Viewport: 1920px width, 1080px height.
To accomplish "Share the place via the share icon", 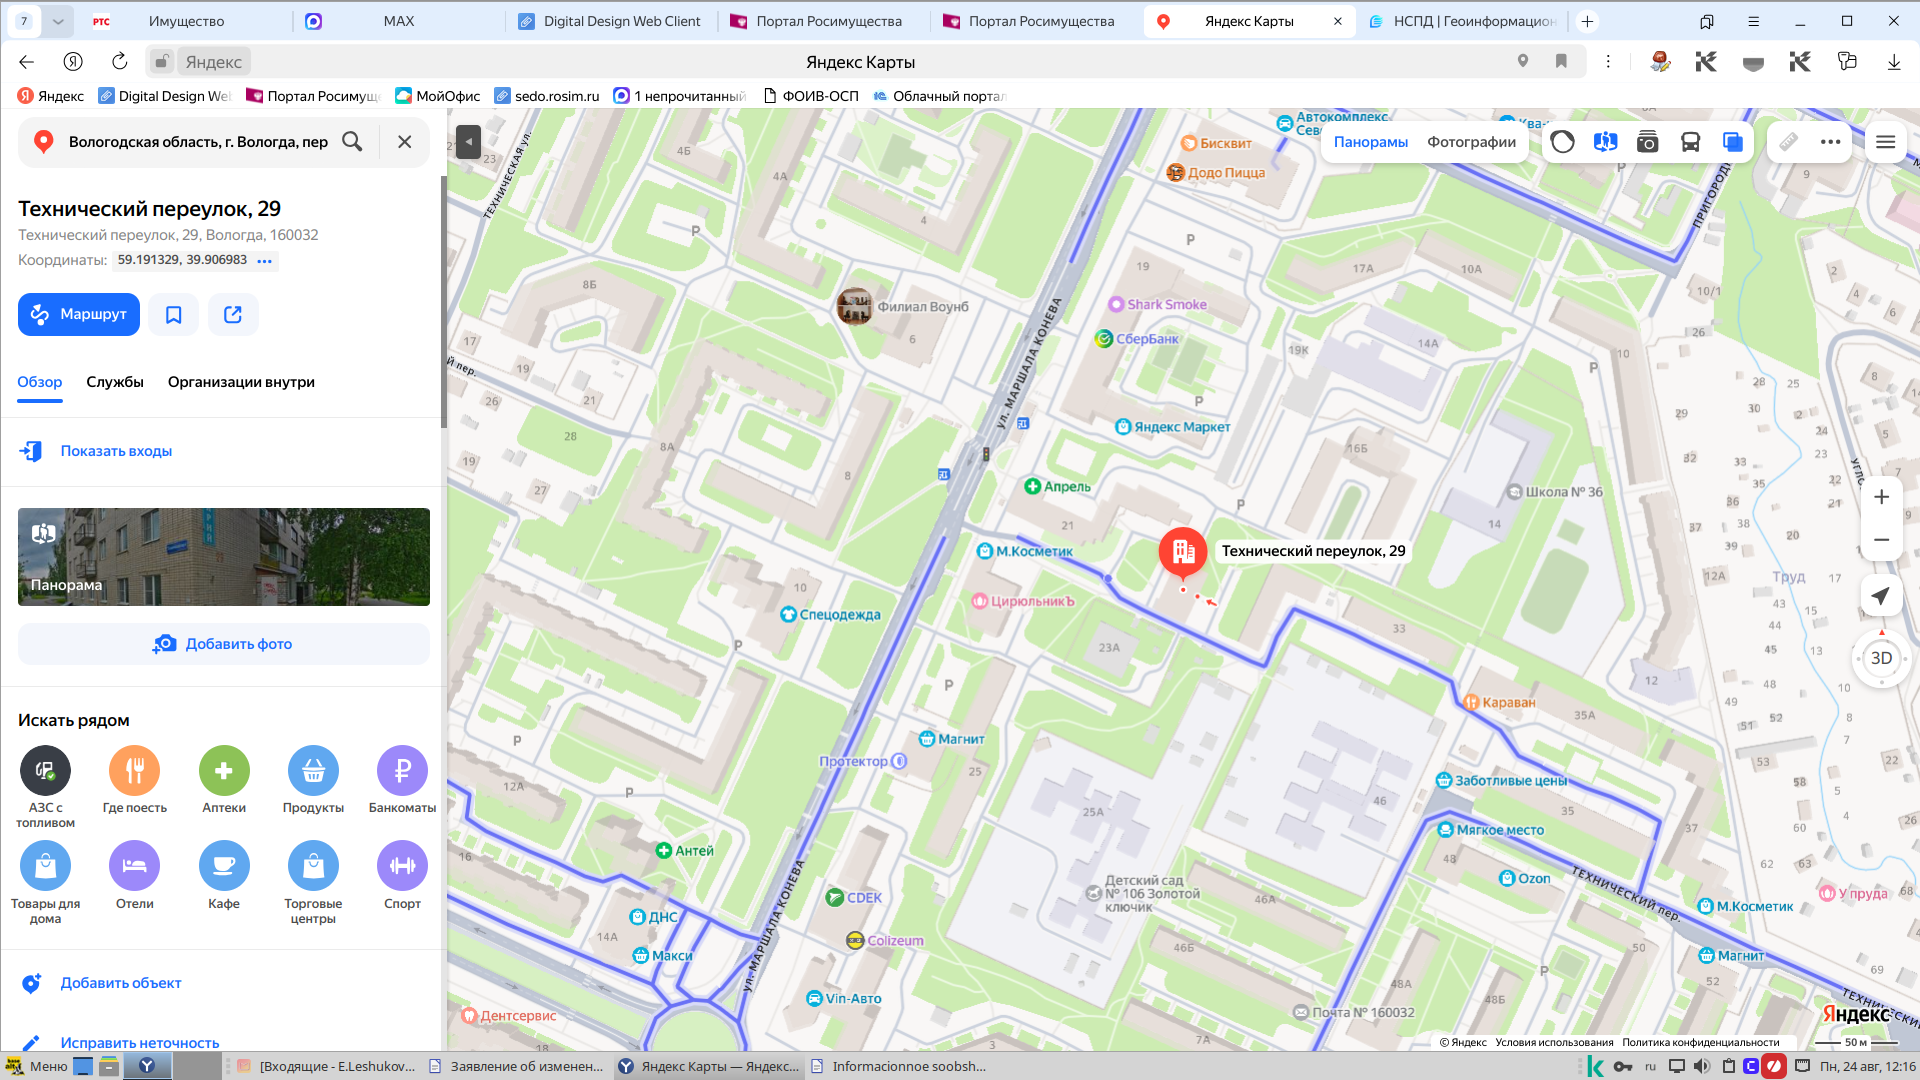I will pyautogui.click(x=233, y=314).
